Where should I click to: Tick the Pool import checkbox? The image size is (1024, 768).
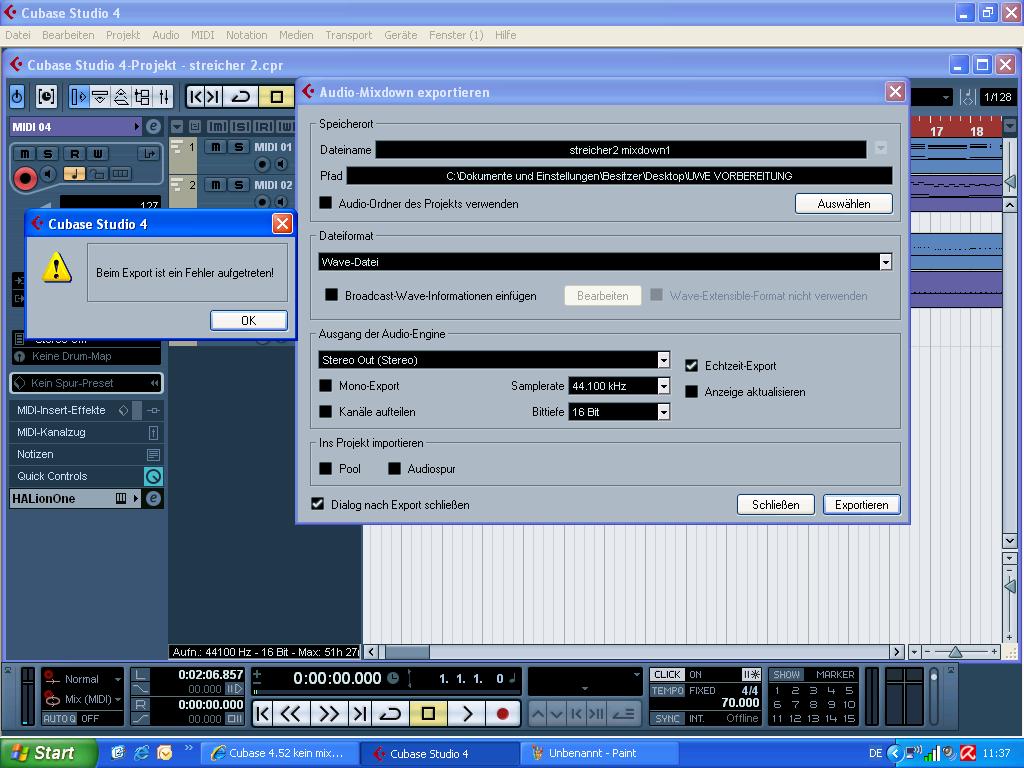(x=325, y=468)
